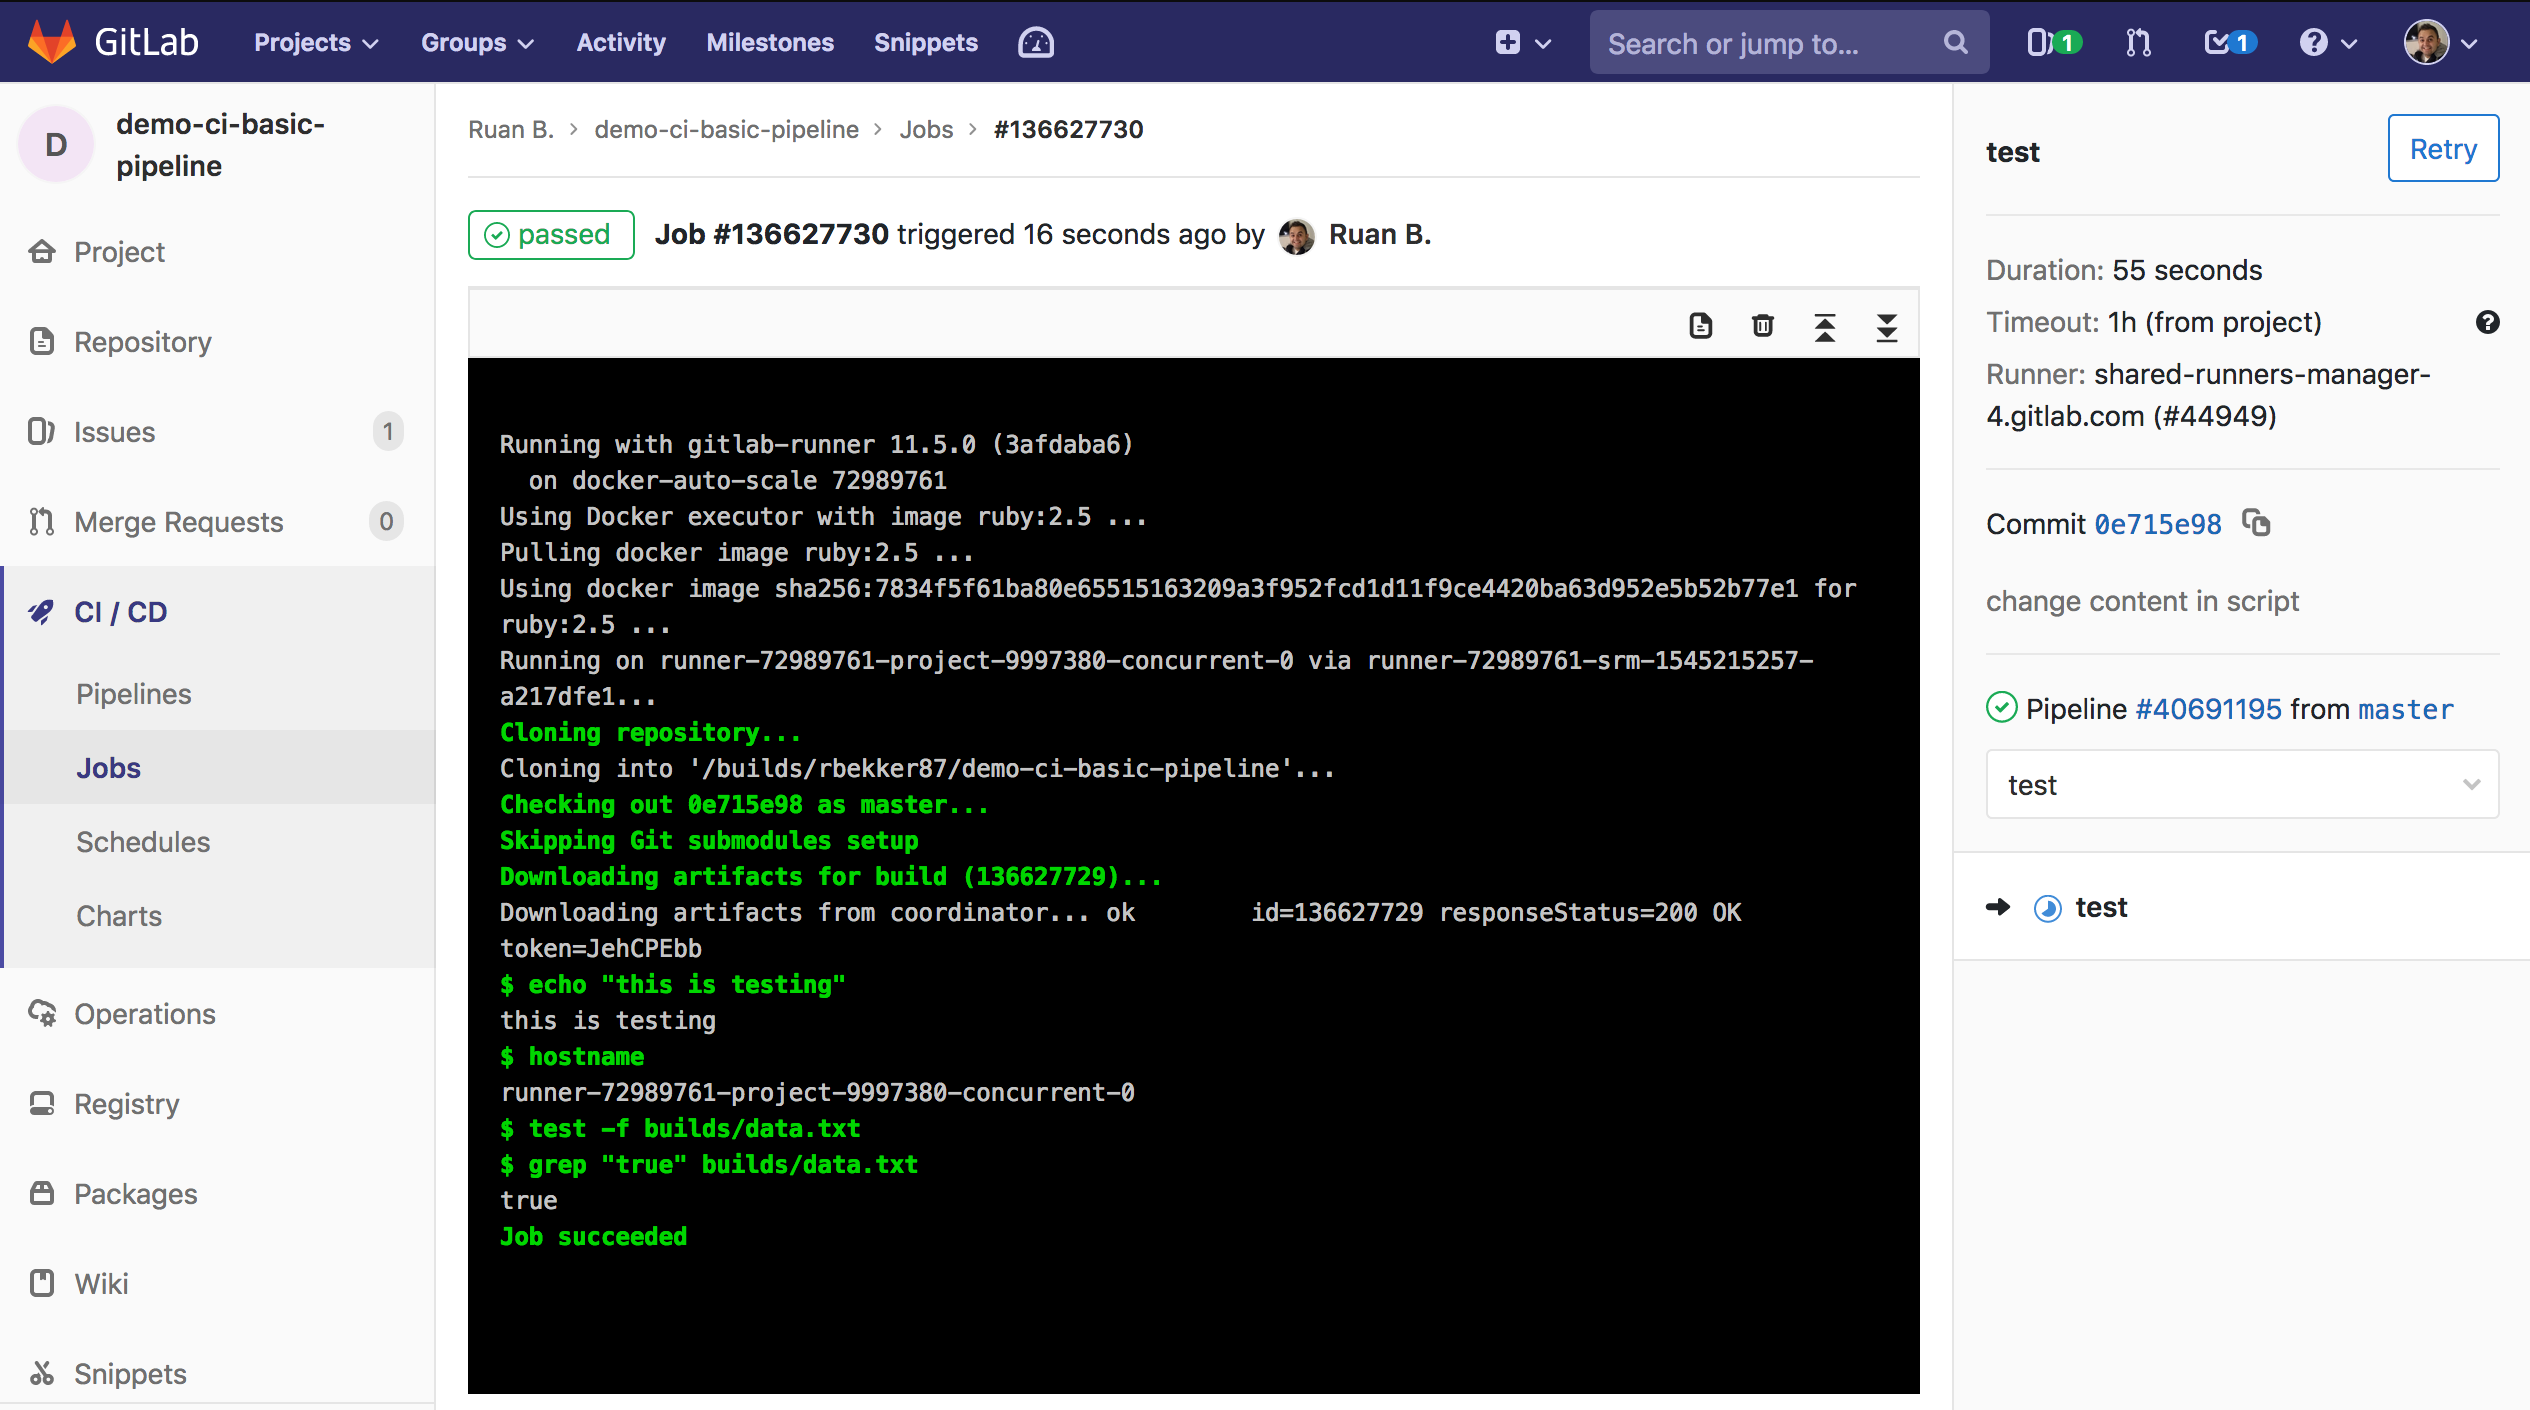Click the copy commit hash icon

point(2256,523)
